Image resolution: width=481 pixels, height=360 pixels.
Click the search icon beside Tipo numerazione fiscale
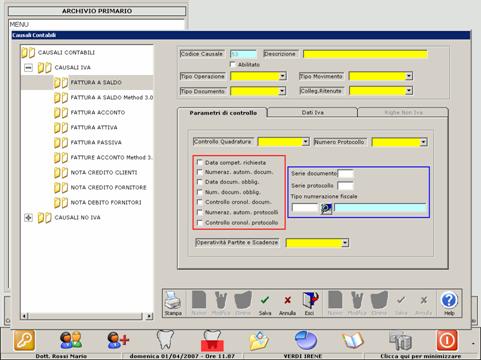(x=326, y=209)
